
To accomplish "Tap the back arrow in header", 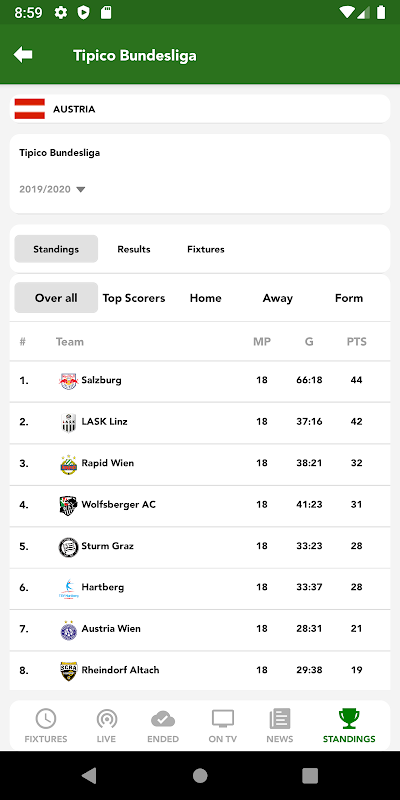I will coord(23,55).
